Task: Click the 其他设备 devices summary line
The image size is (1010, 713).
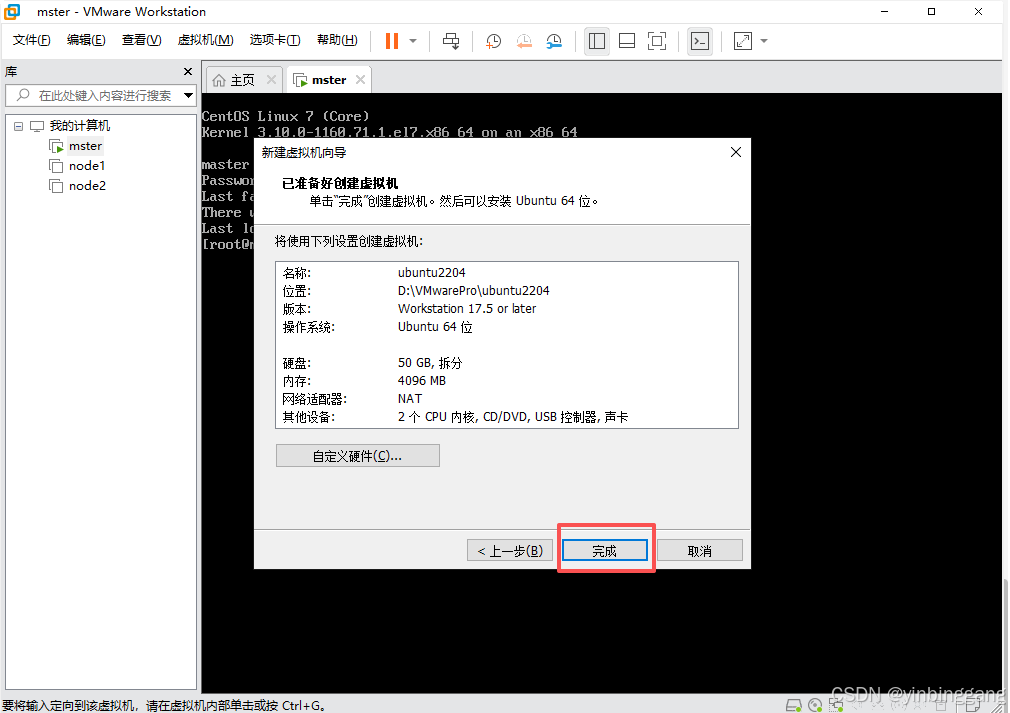Action: (455, 417)
